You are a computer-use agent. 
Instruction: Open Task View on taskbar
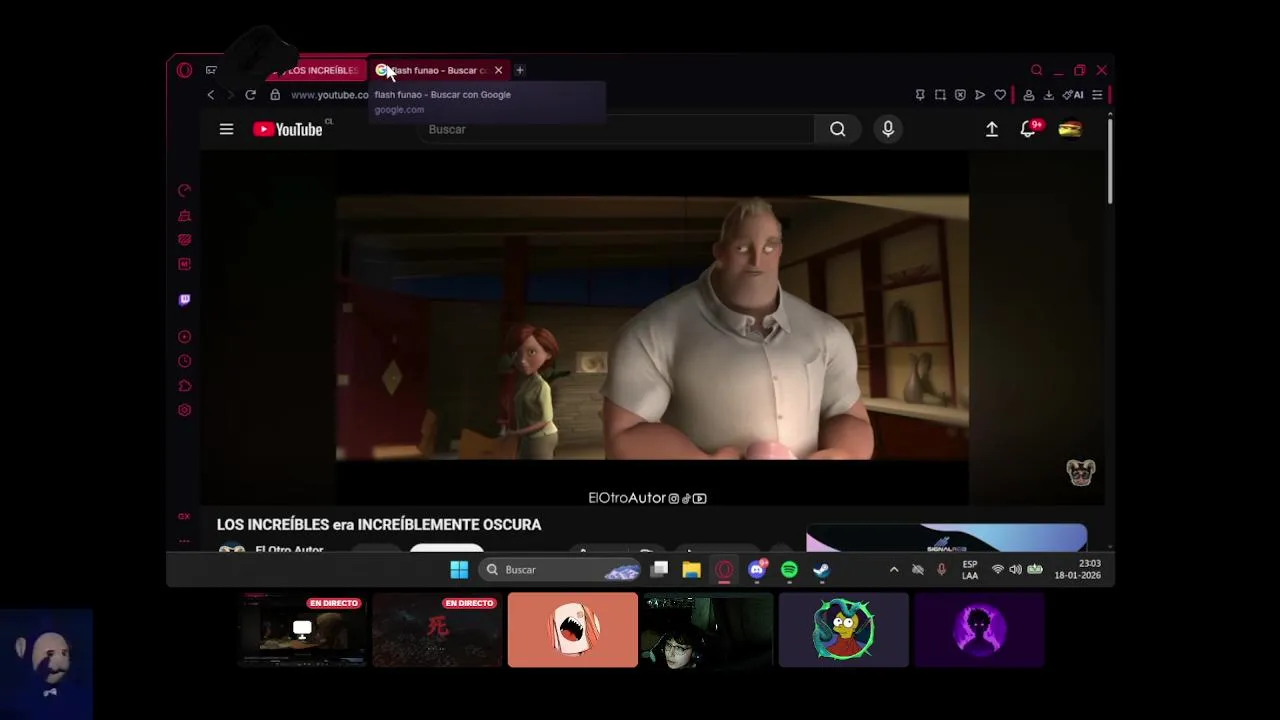pyautogui.click(x=660, y=570)
